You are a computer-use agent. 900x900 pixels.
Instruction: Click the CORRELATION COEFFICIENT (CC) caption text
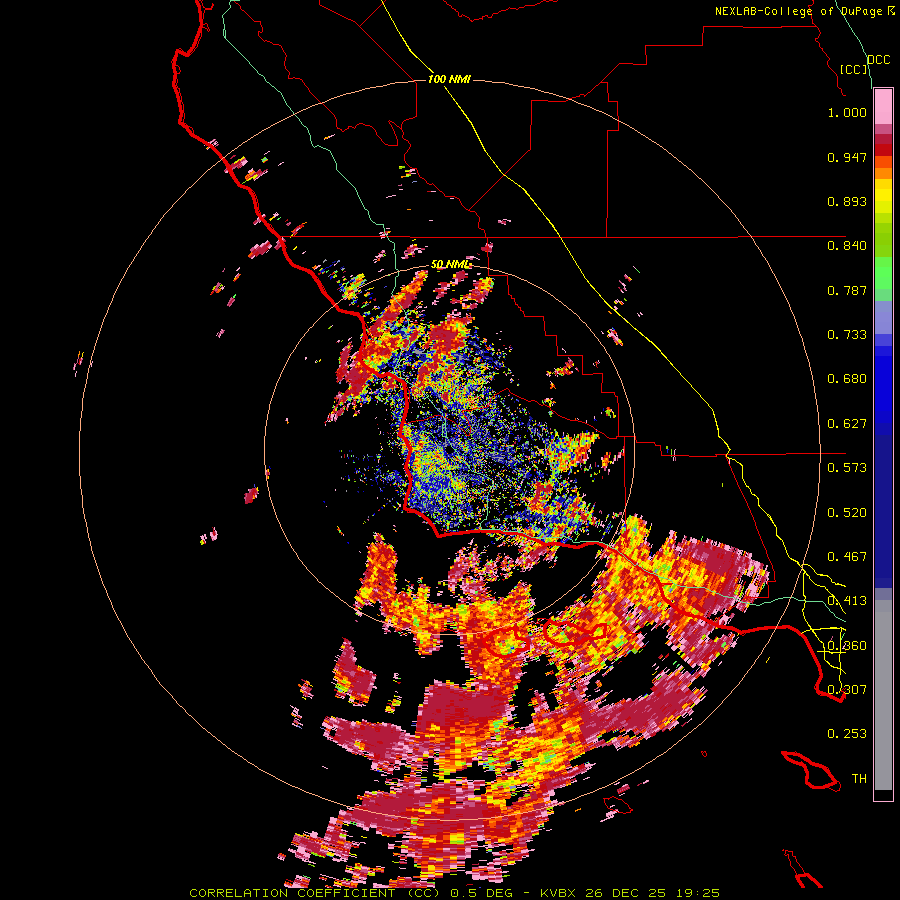[x=315, y=893]
